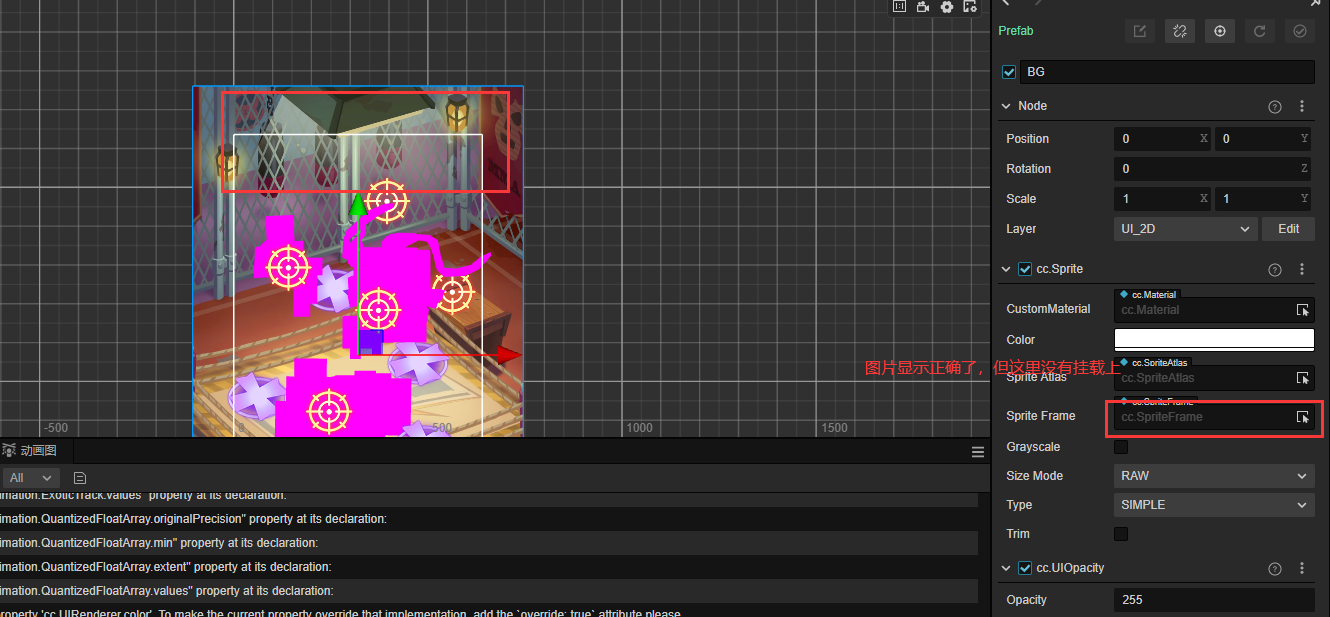
Task: Enable the Trim checkbox
Action: (1121, 534)
